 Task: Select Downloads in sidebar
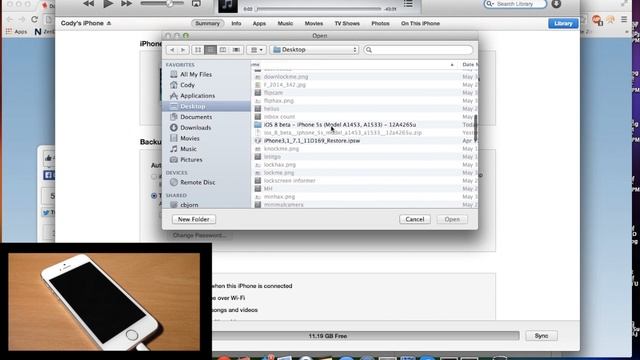(x=196, y=127)
